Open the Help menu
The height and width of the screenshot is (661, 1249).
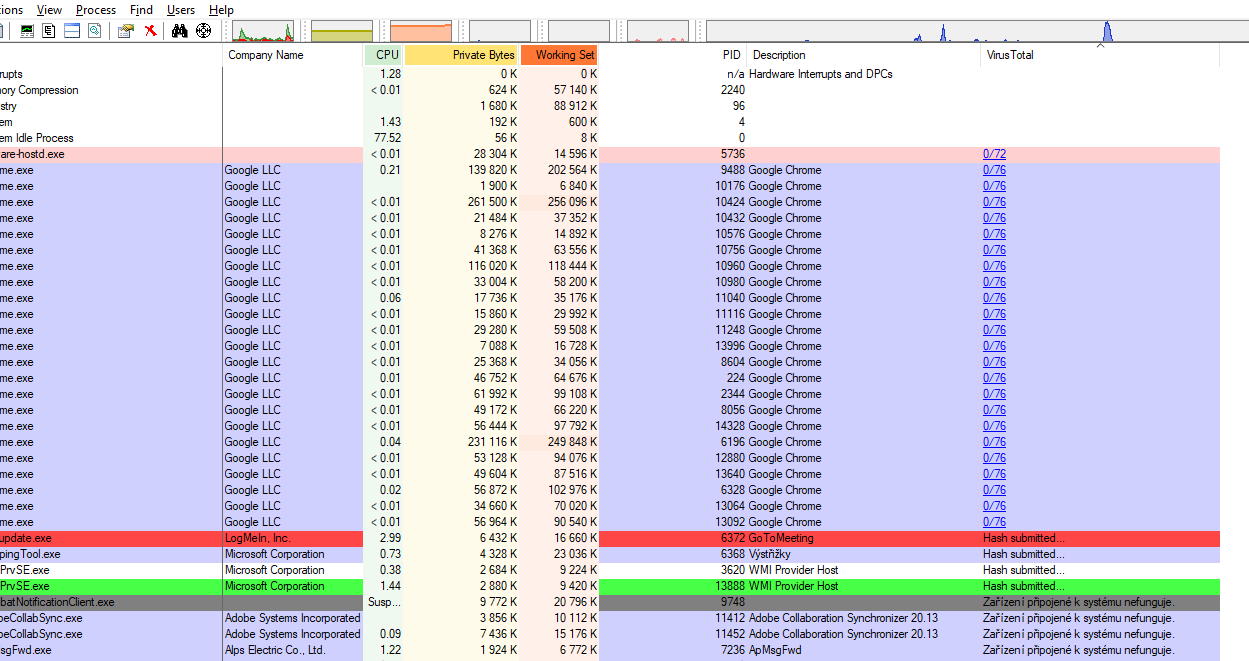click(221, 10)
